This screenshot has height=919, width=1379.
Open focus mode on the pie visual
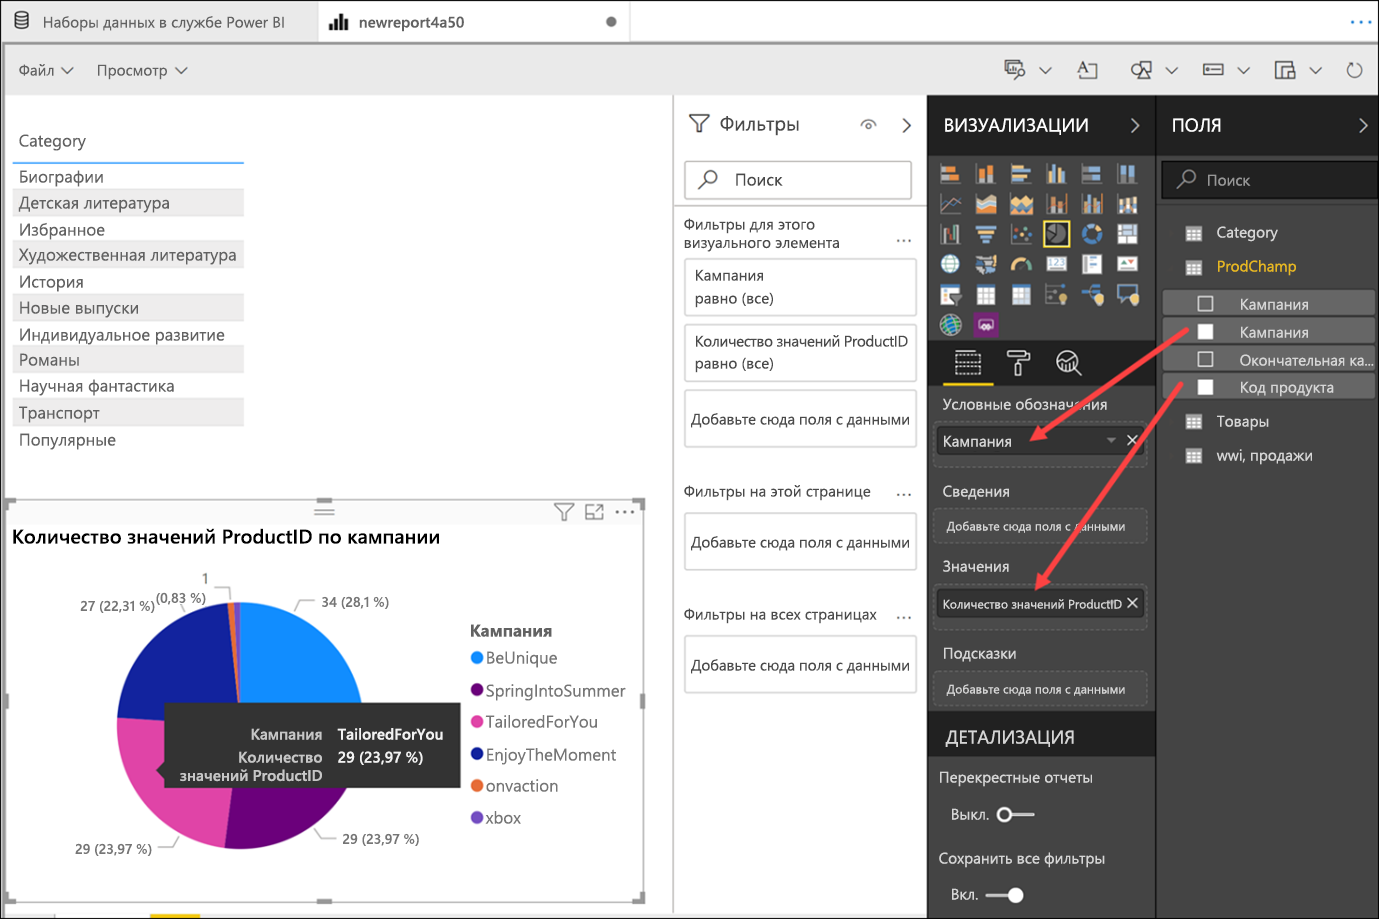(594, 512)
